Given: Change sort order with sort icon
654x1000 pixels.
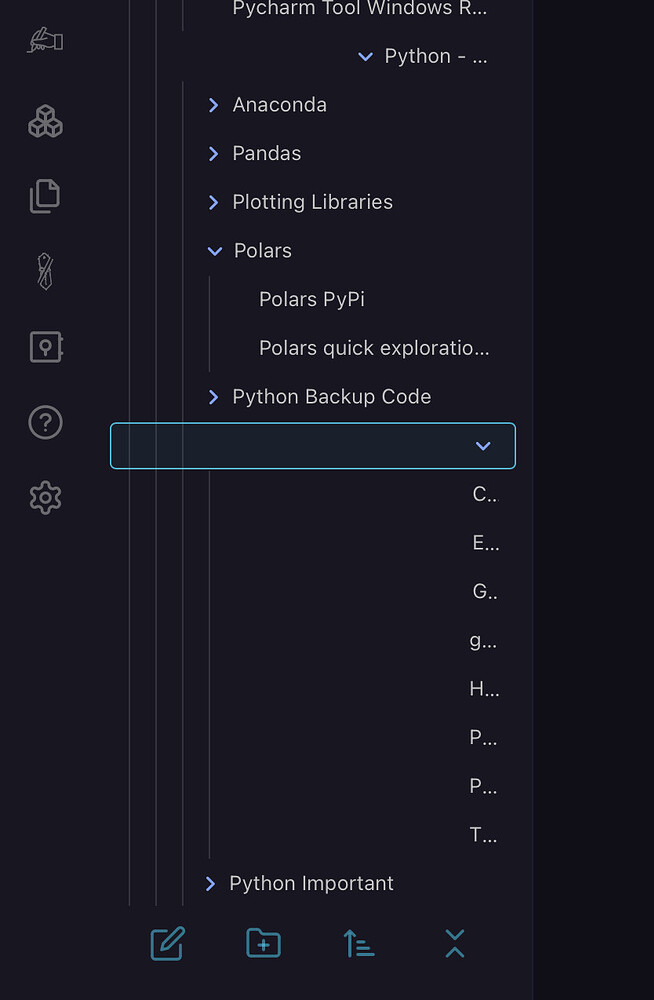Looking at the screenshot, I should [x=359, y=943].
